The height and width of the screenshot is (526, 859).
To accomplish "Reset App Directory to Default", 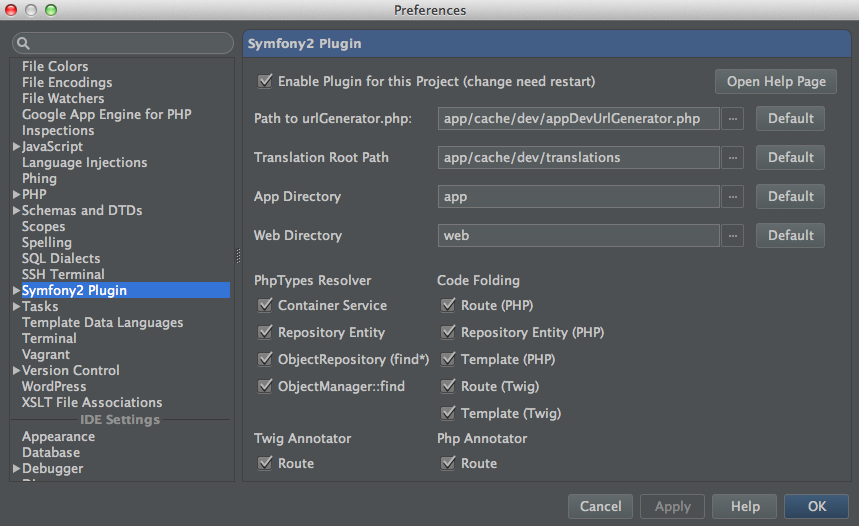I will pos(791,197).
